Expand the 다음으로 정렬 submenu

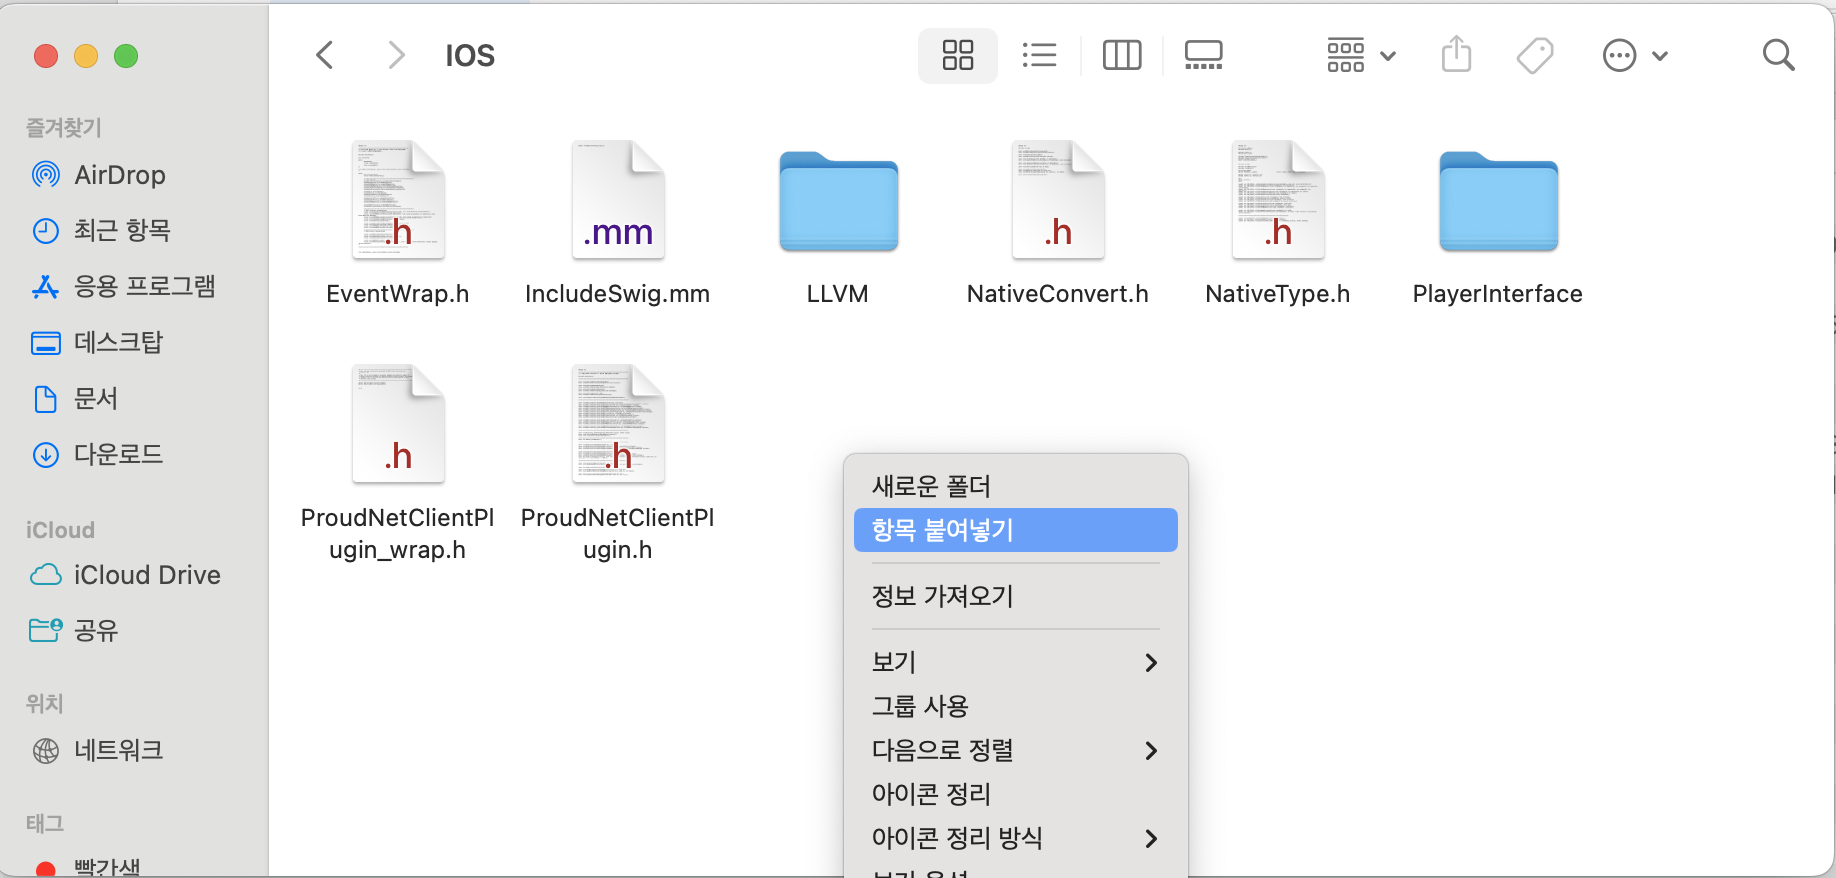[x=1014, y=750]
